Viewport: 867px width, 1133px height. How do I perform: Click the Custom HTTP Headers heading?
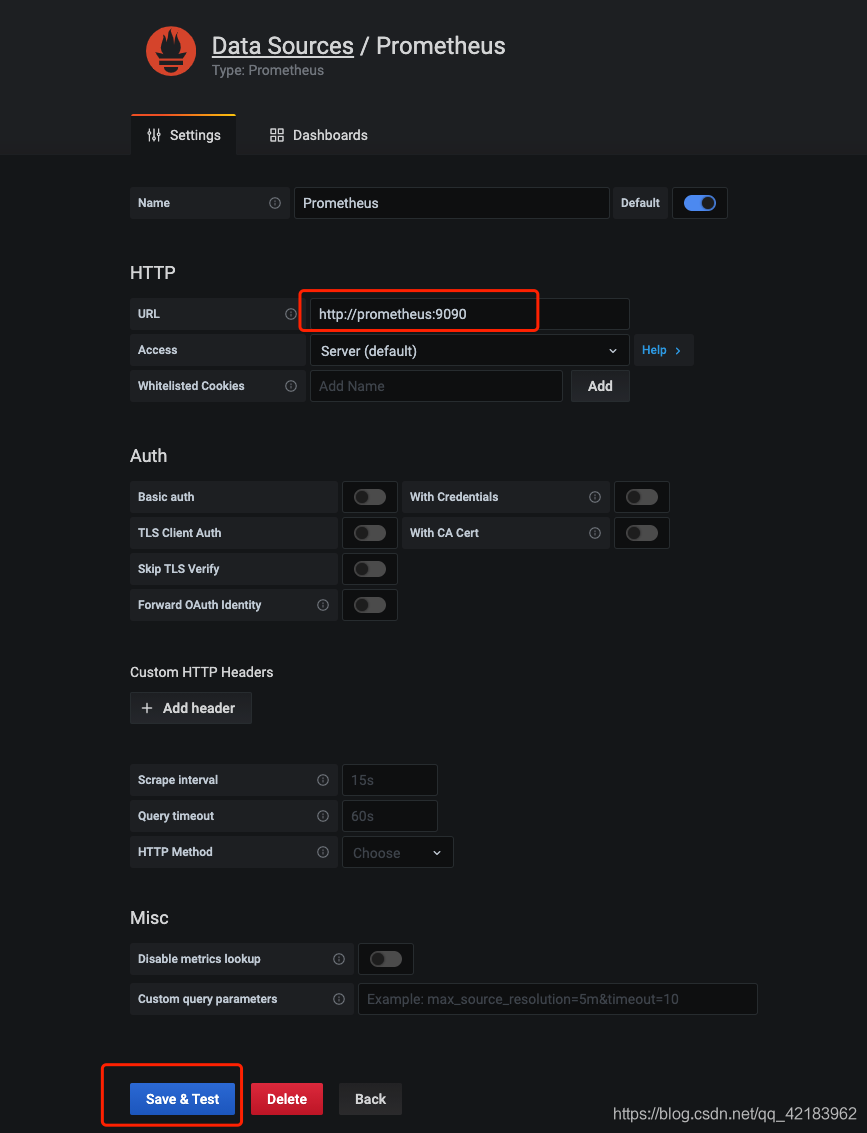(x=202, y=672)
